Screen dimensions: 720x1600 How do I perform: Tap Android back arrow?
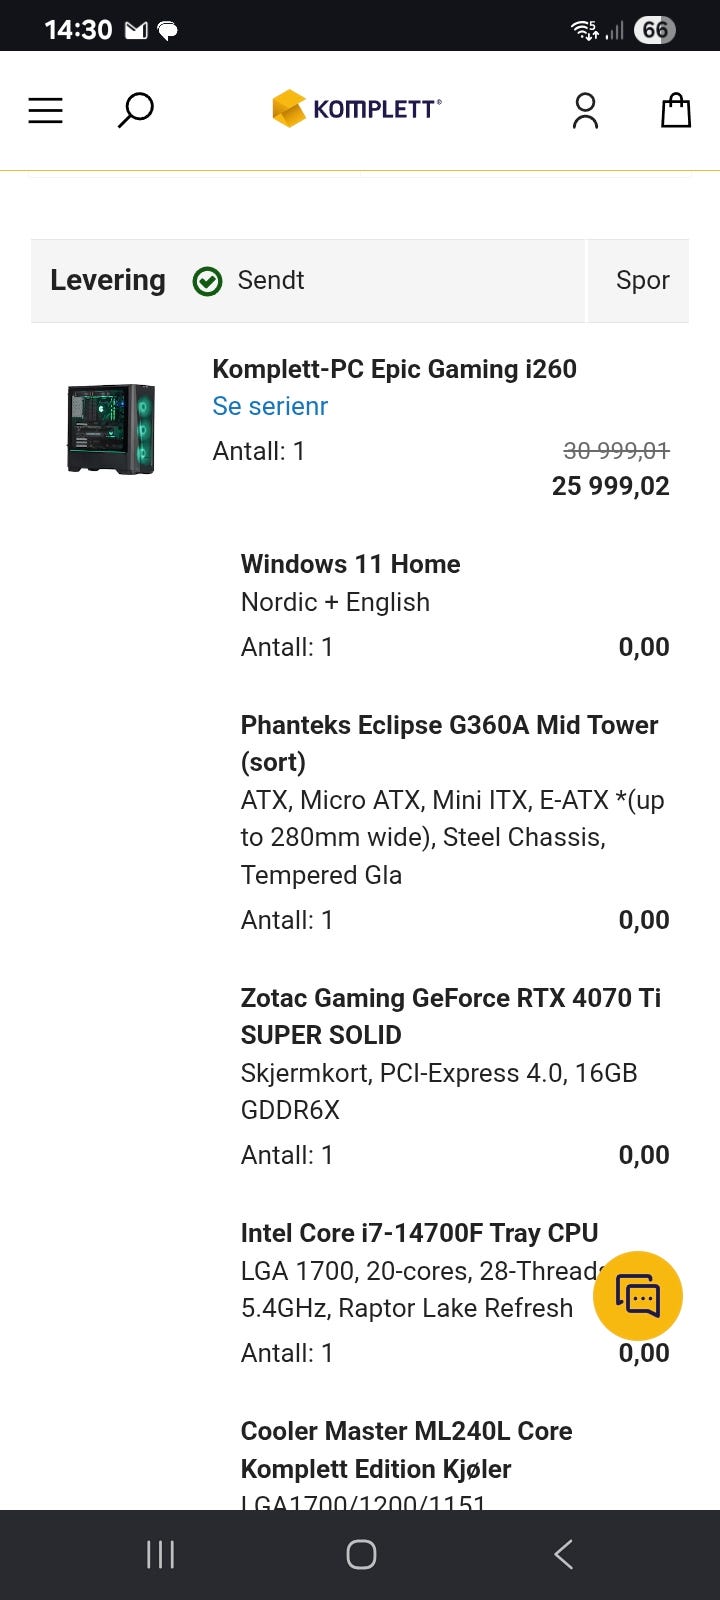(563, 1554)
